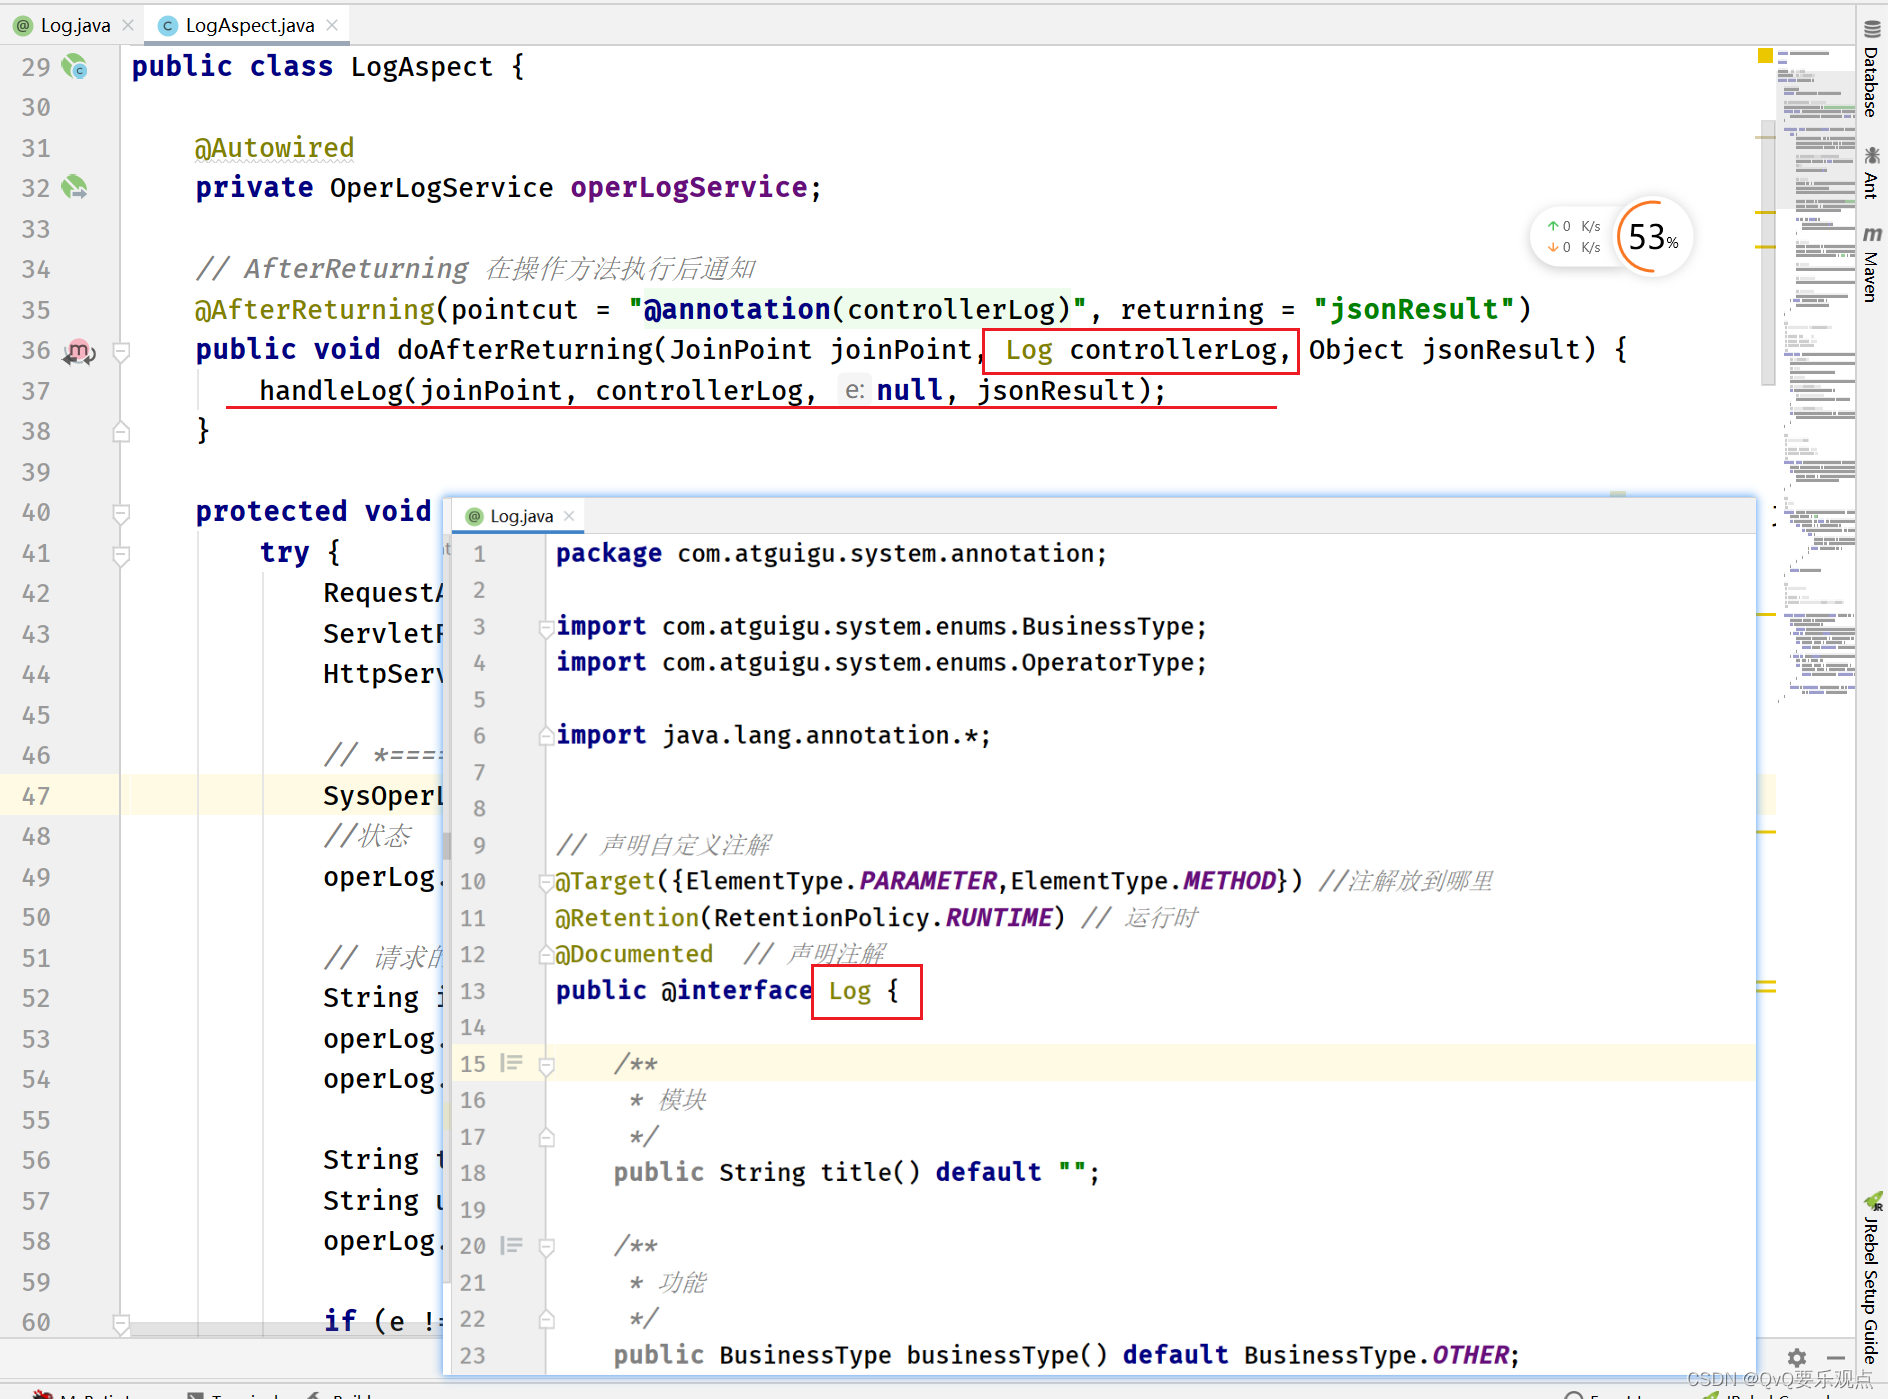Click 'title()' method in popup

(870, 1172)
